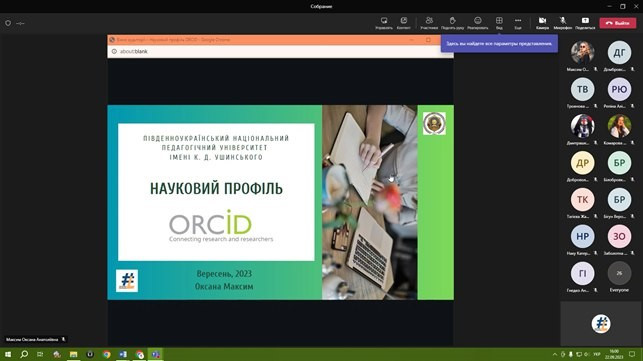This screenshot has height=361, width=643.
Task: Raise hand with Поднять руку icon
Action: tap(452, 23)
